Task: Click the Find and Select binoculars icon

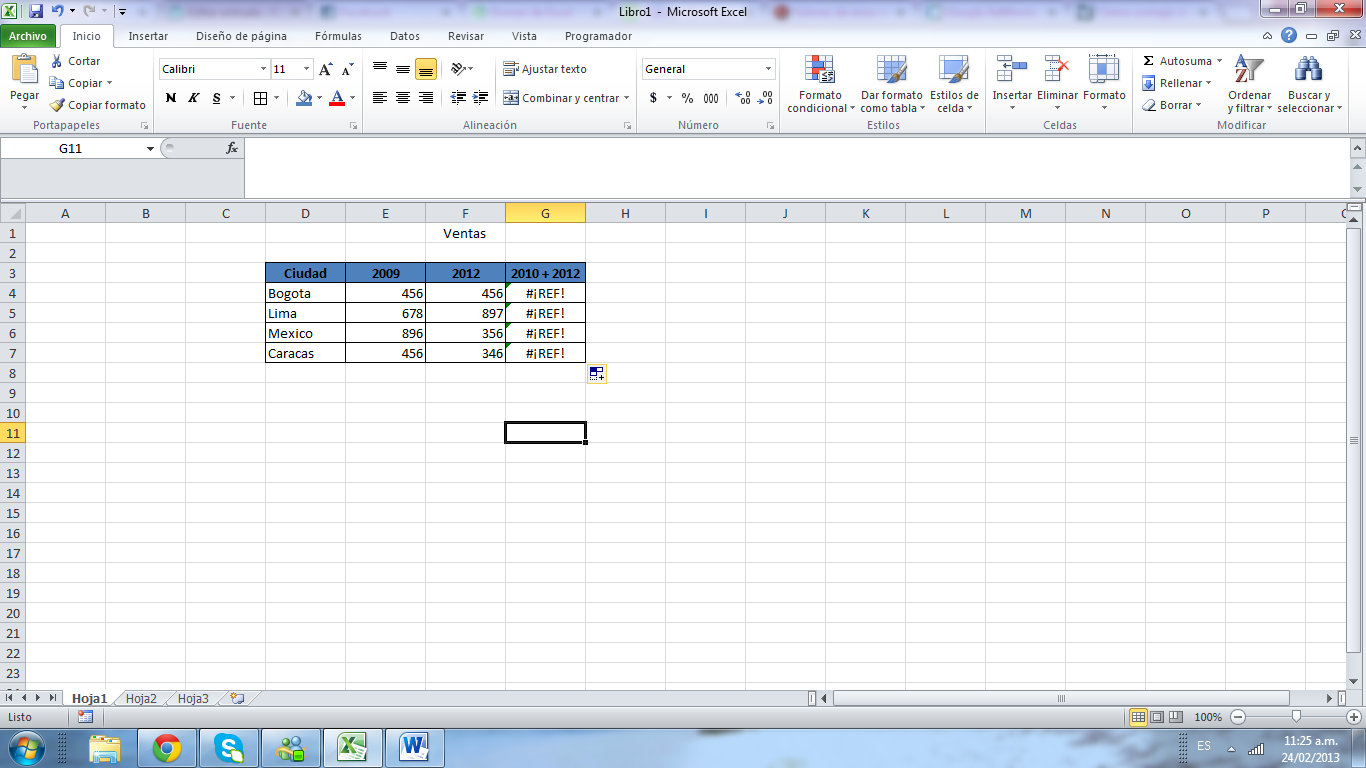Action: (1308, 70)
